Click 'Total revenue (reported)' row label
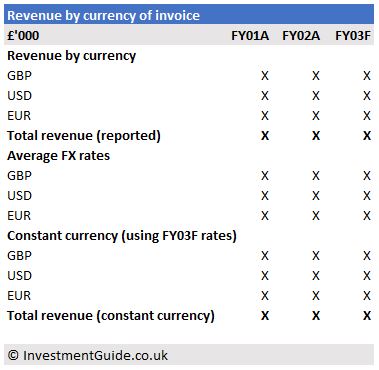This screenshot has height=370, width=379. 84,136
